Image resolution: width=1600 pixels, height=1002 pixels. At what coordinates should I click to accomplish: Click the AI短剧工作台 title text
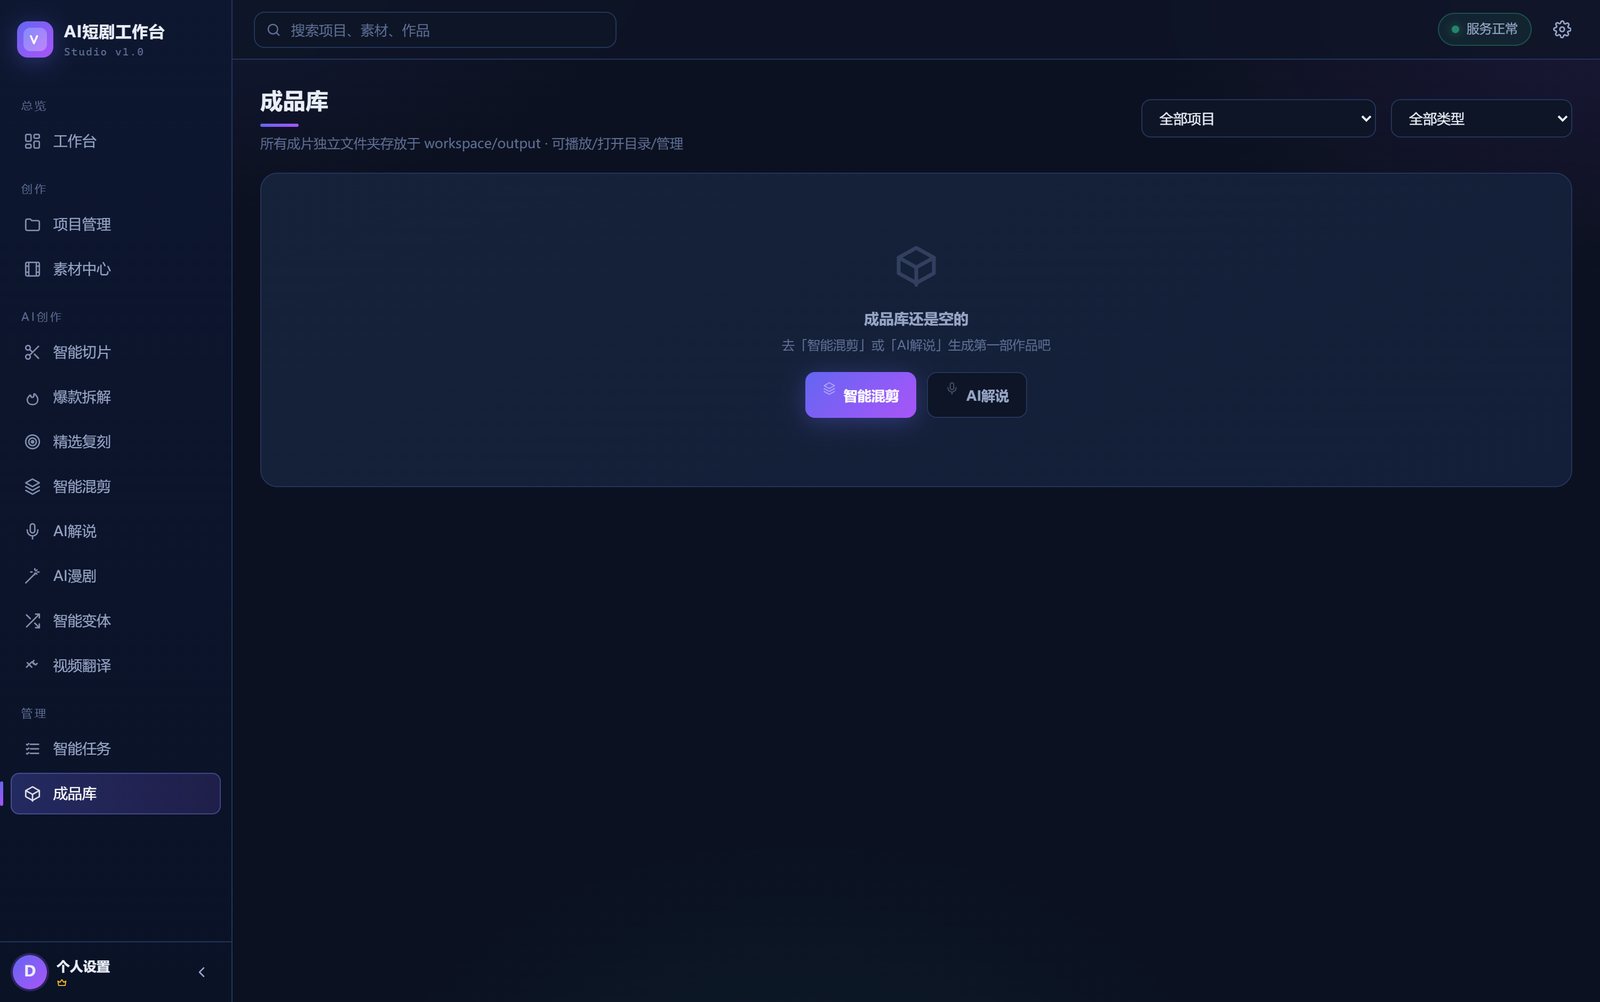(114, 32)
